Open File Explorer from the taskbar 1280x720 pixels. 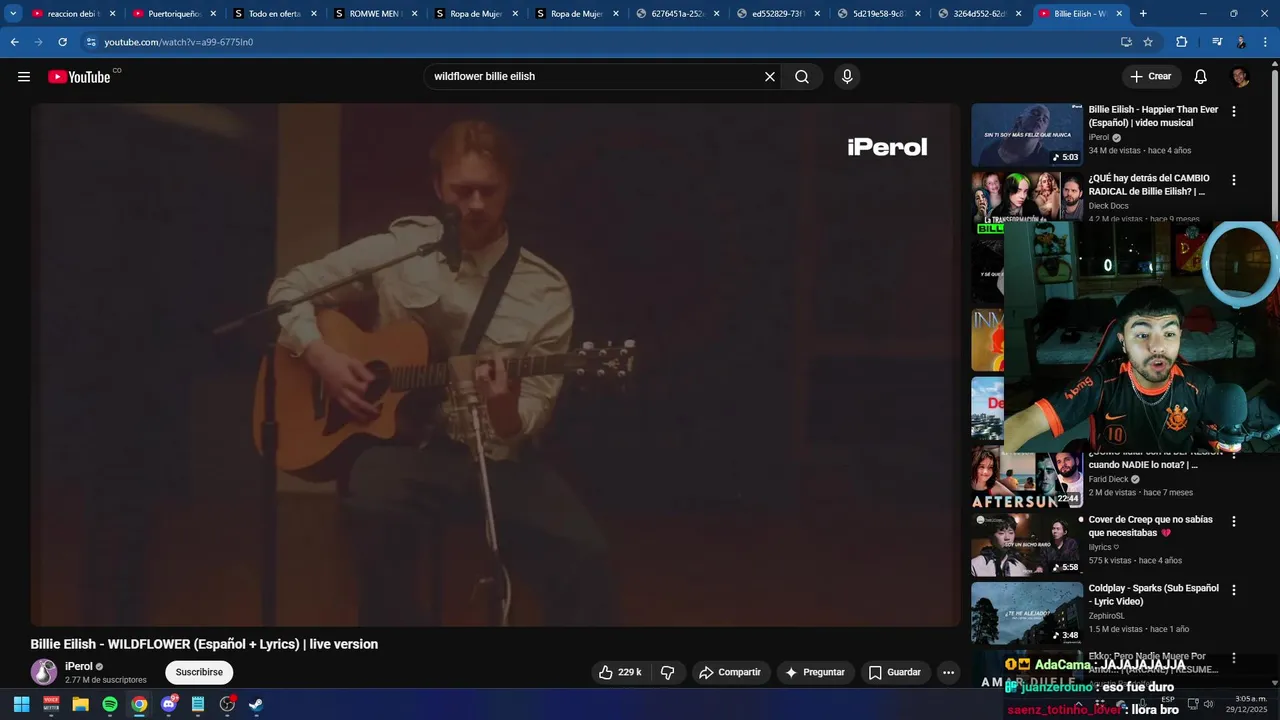pos(80,704)
